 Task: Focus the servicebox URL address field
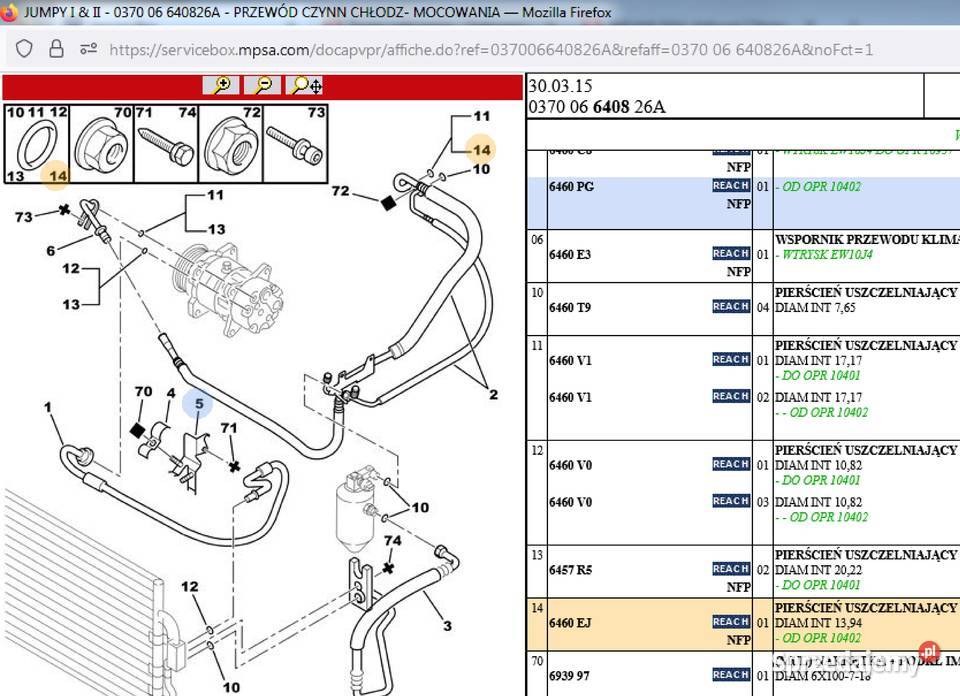(x=490, y=49)
